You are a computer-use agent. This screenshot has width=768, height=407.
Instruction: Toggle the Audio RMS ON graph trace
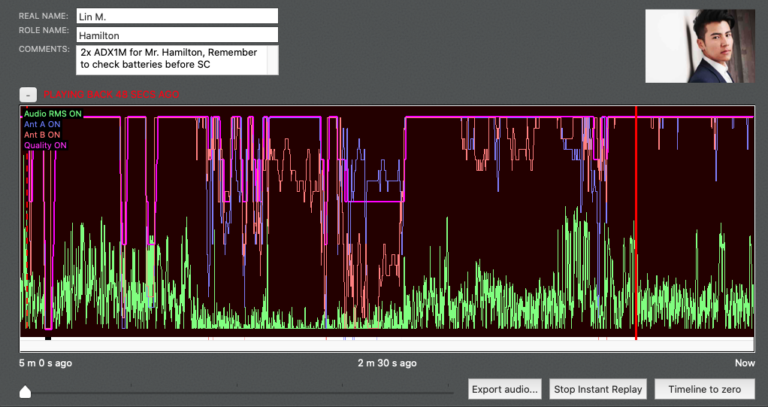click(x=52, y=114)
